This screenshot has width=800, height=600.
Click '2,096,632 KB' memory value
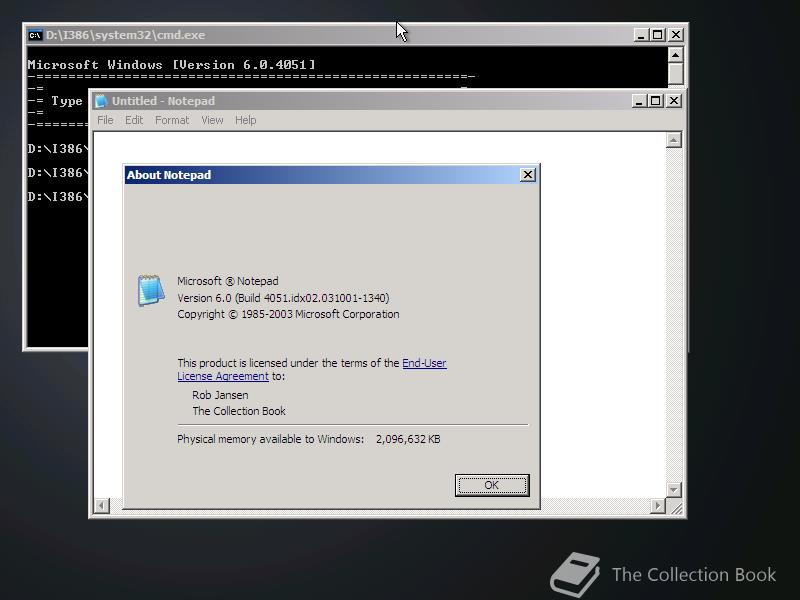(x=408, y=439)
